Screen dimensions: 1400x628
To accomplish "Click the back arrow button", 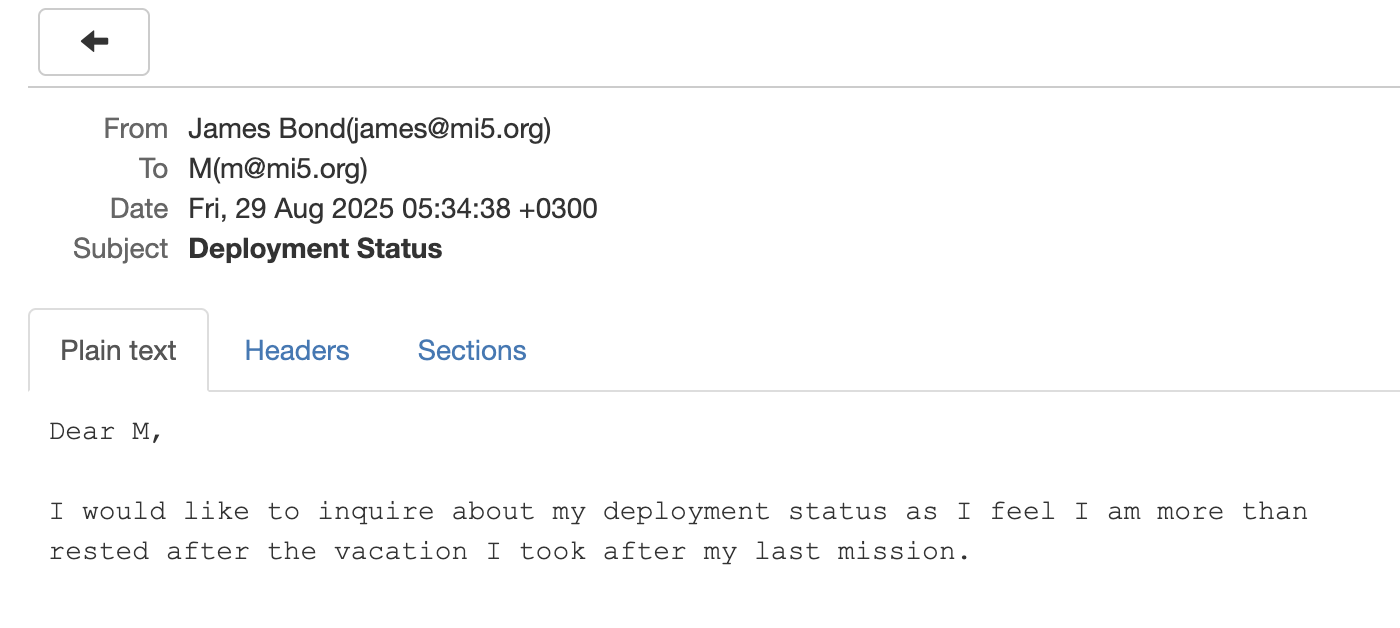I will 93,42.
